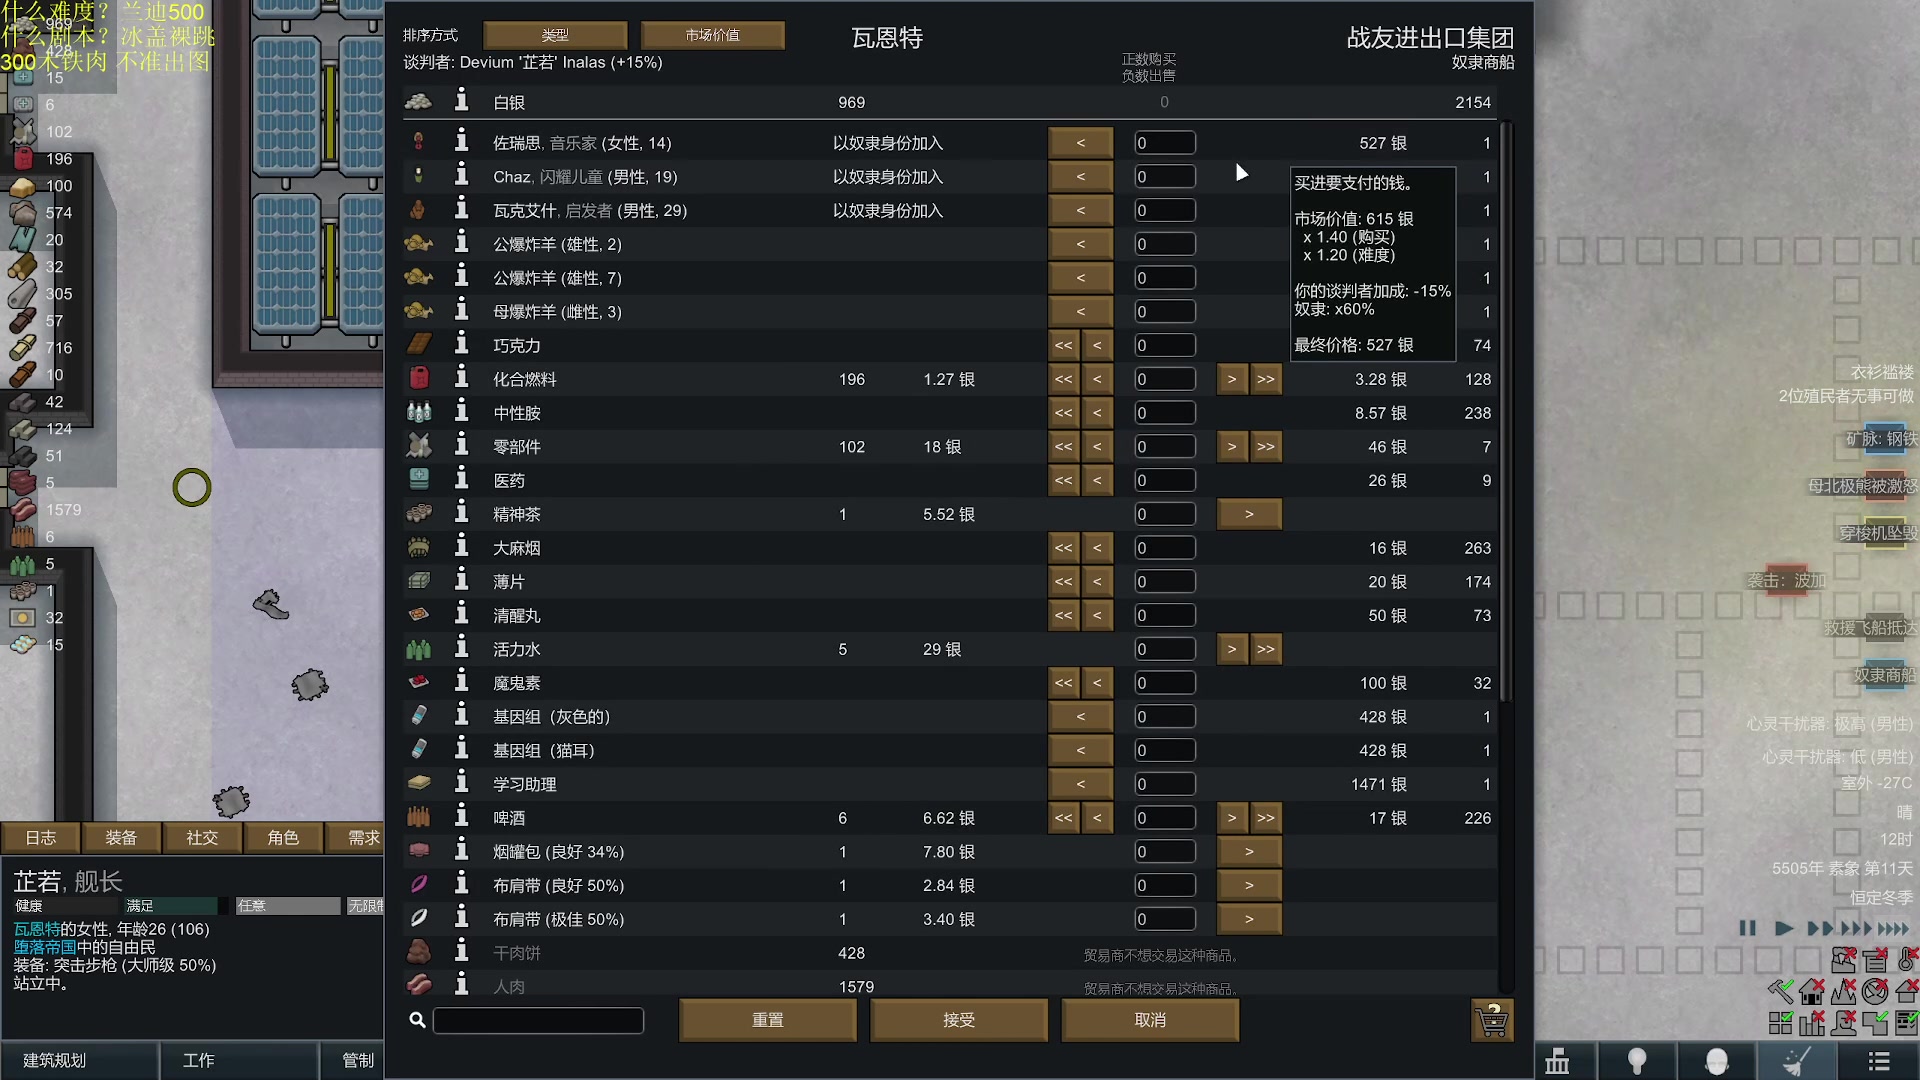The height and width of the screenshot is (1080, 1920).
Task: Toggle the temperature thermometer overlay
Action: point(1907,960)
